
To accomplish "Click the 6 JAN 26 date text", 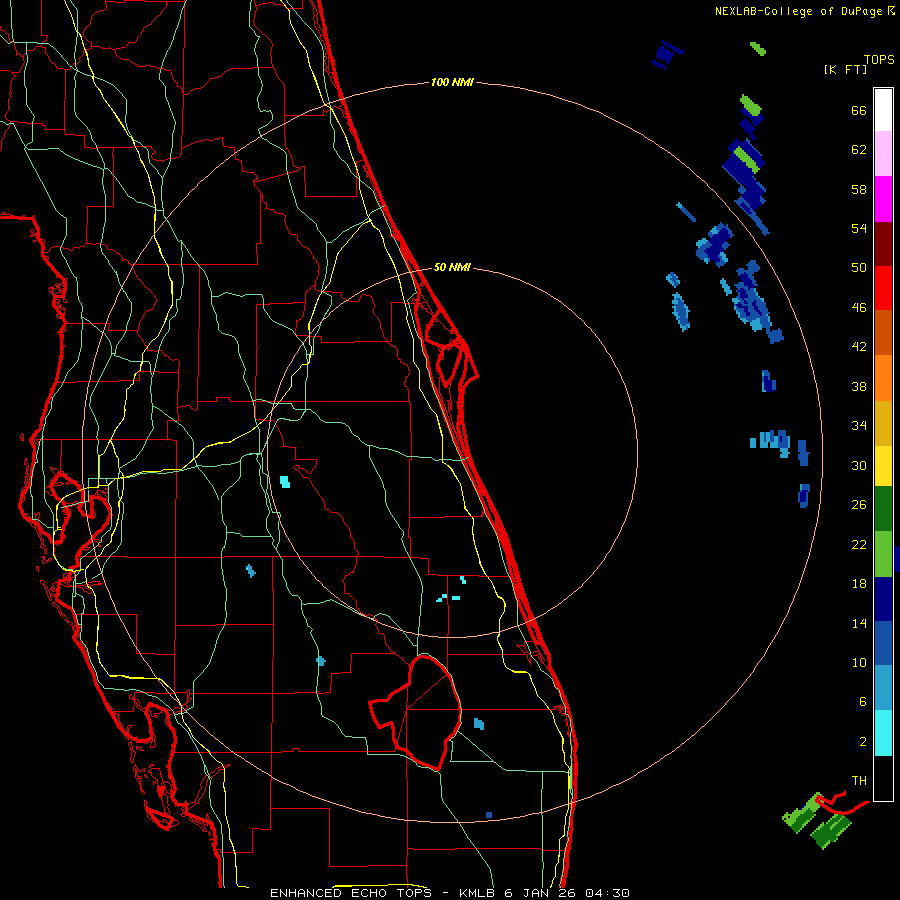I will click(x=542, y=893).
